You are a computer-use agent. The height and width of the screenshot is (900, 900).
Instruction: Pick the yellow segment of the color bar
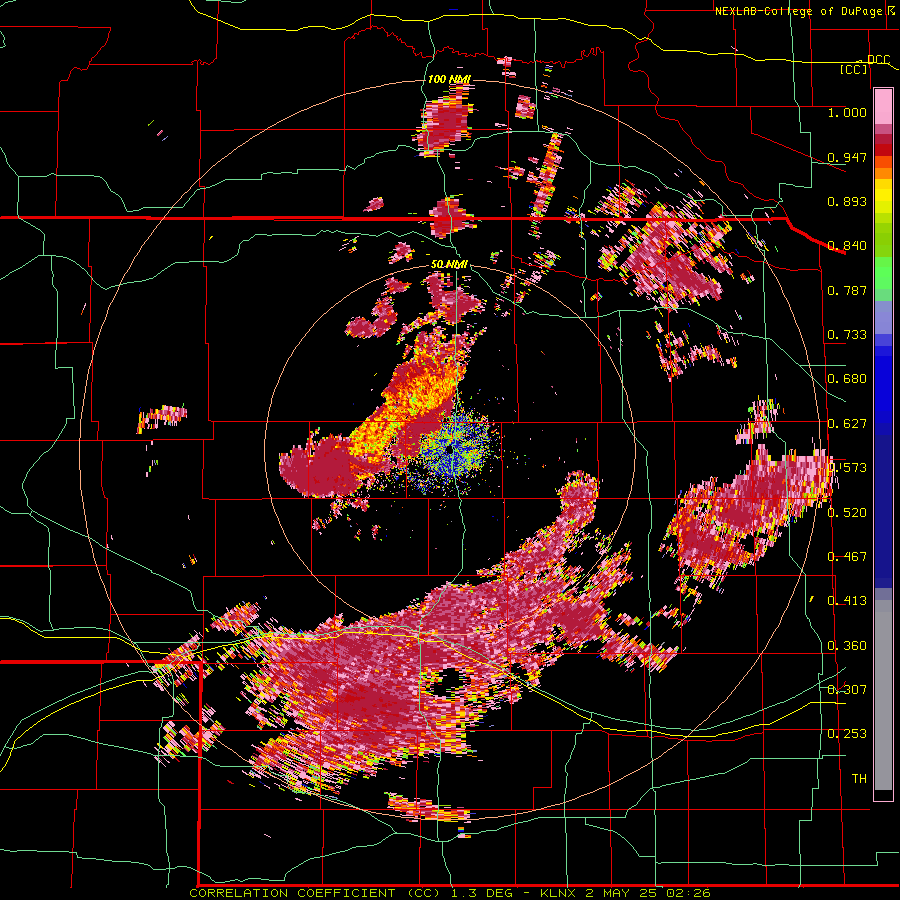point(883,197)
